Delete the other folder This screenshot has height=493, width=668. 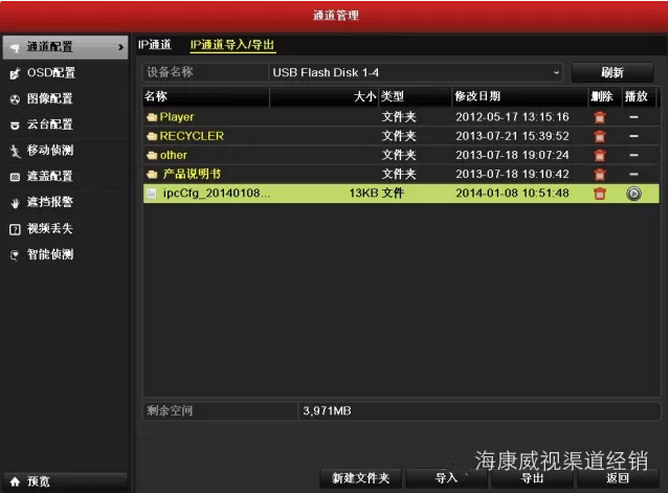pos(600,155)
